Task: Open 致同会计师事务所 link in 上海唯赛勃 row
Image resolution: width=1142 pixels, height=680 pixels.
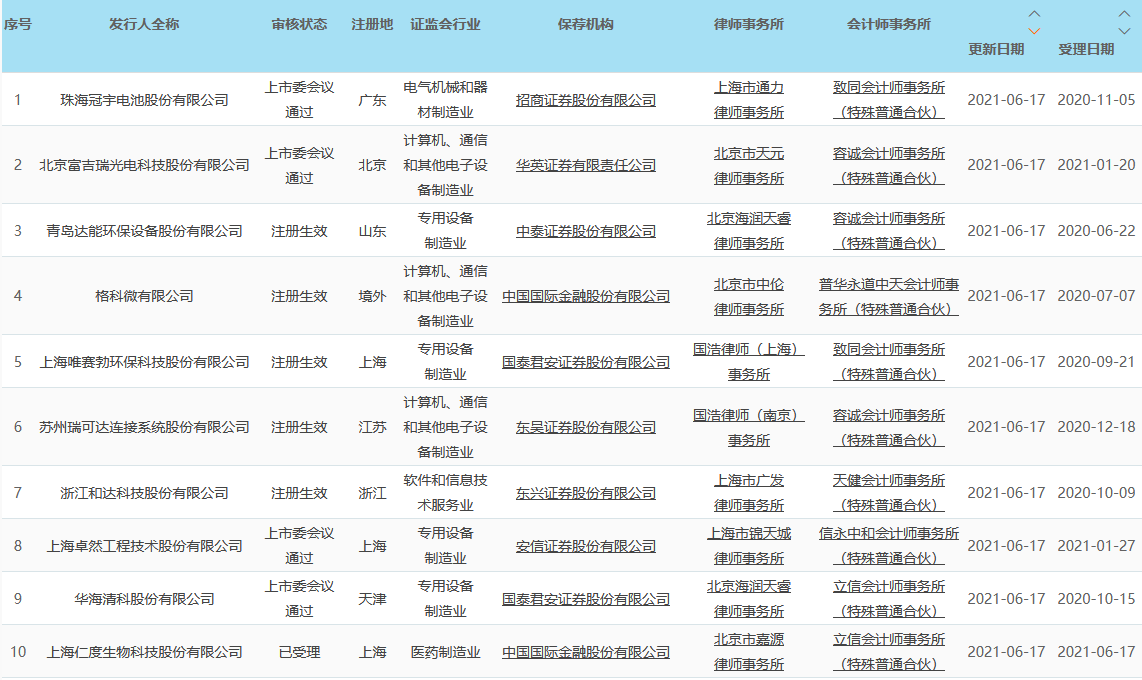Action: coord(889,362)
